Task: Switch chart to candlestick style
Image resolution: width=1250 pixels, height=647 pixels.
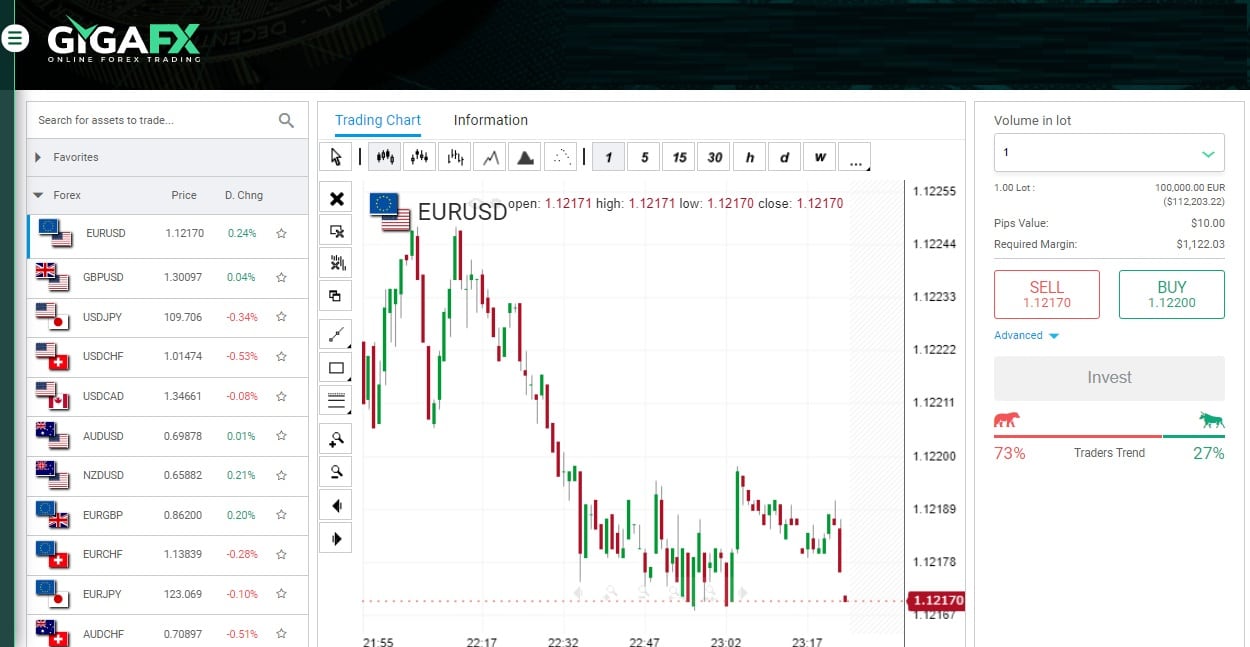Action: [x=384, y=157]
